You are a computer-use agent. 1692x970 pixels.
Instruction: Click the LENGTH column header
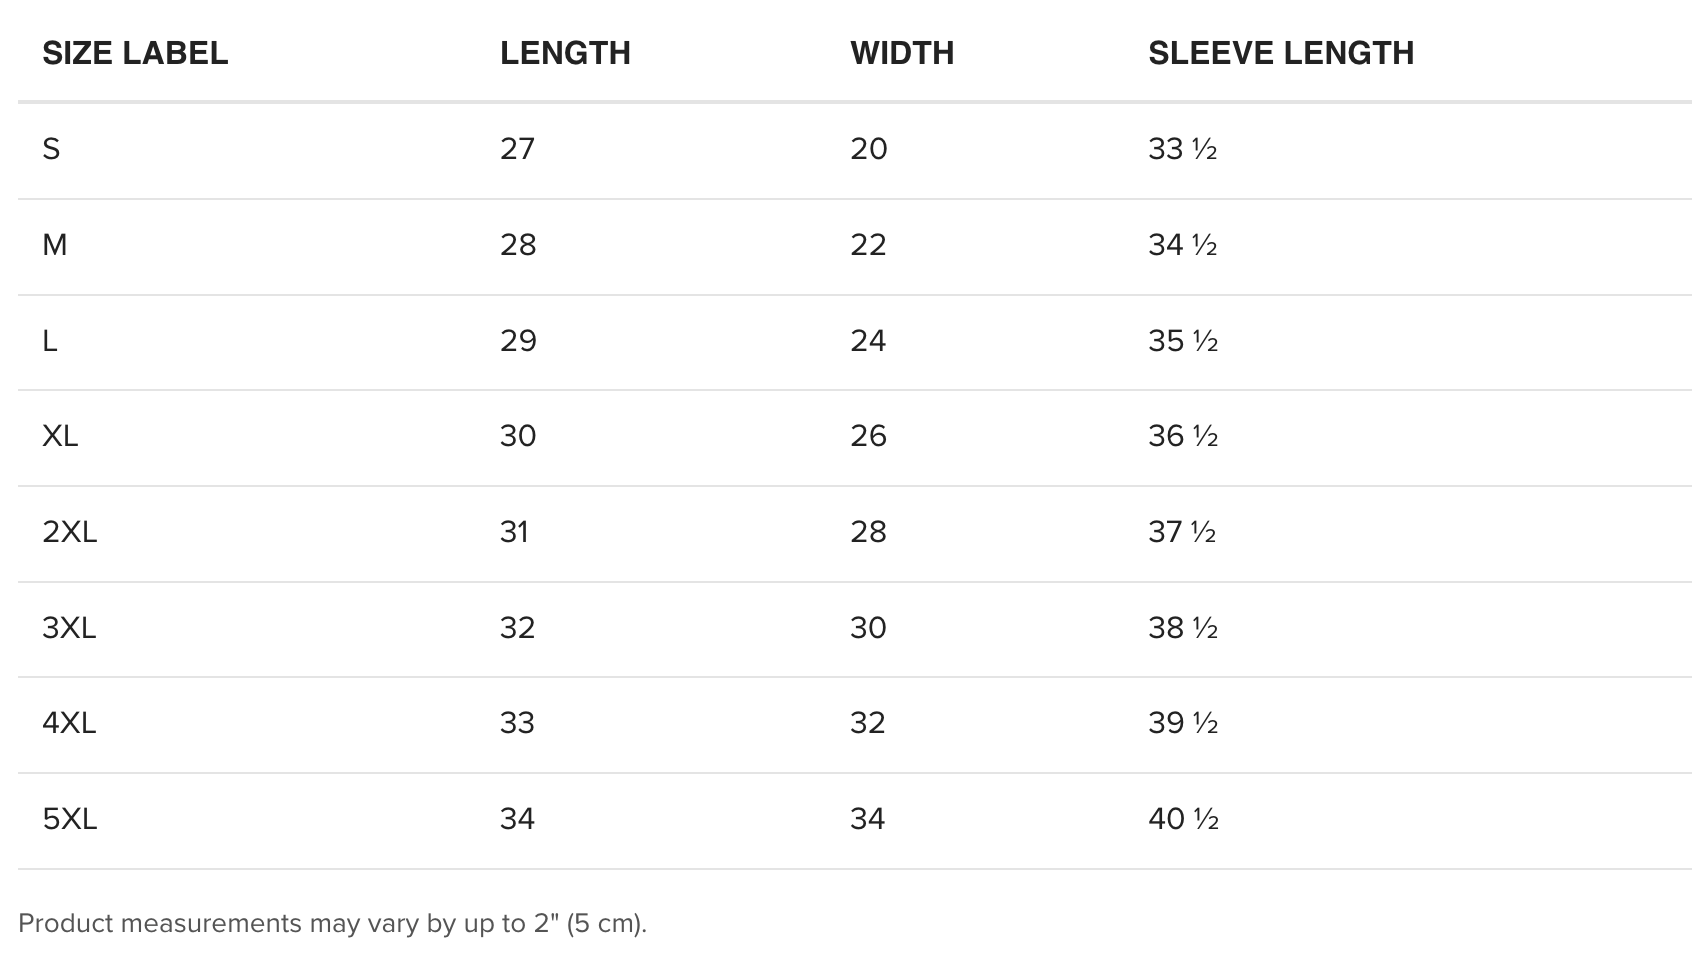[565, 53]
